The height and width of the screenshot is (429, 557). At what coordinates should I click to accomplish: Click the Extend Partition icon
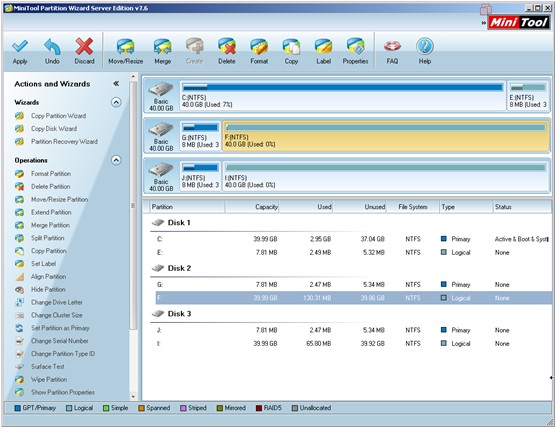point(20,212)
